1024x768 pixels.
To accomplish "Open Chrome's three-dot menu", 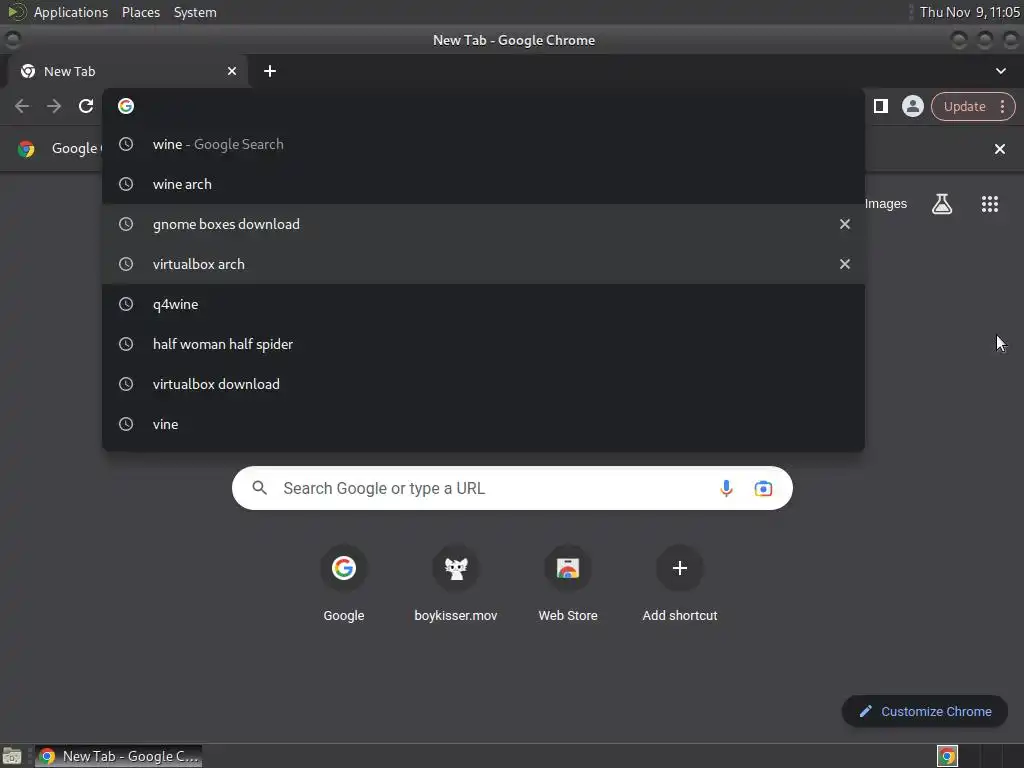I will [x=1002, y=106].
